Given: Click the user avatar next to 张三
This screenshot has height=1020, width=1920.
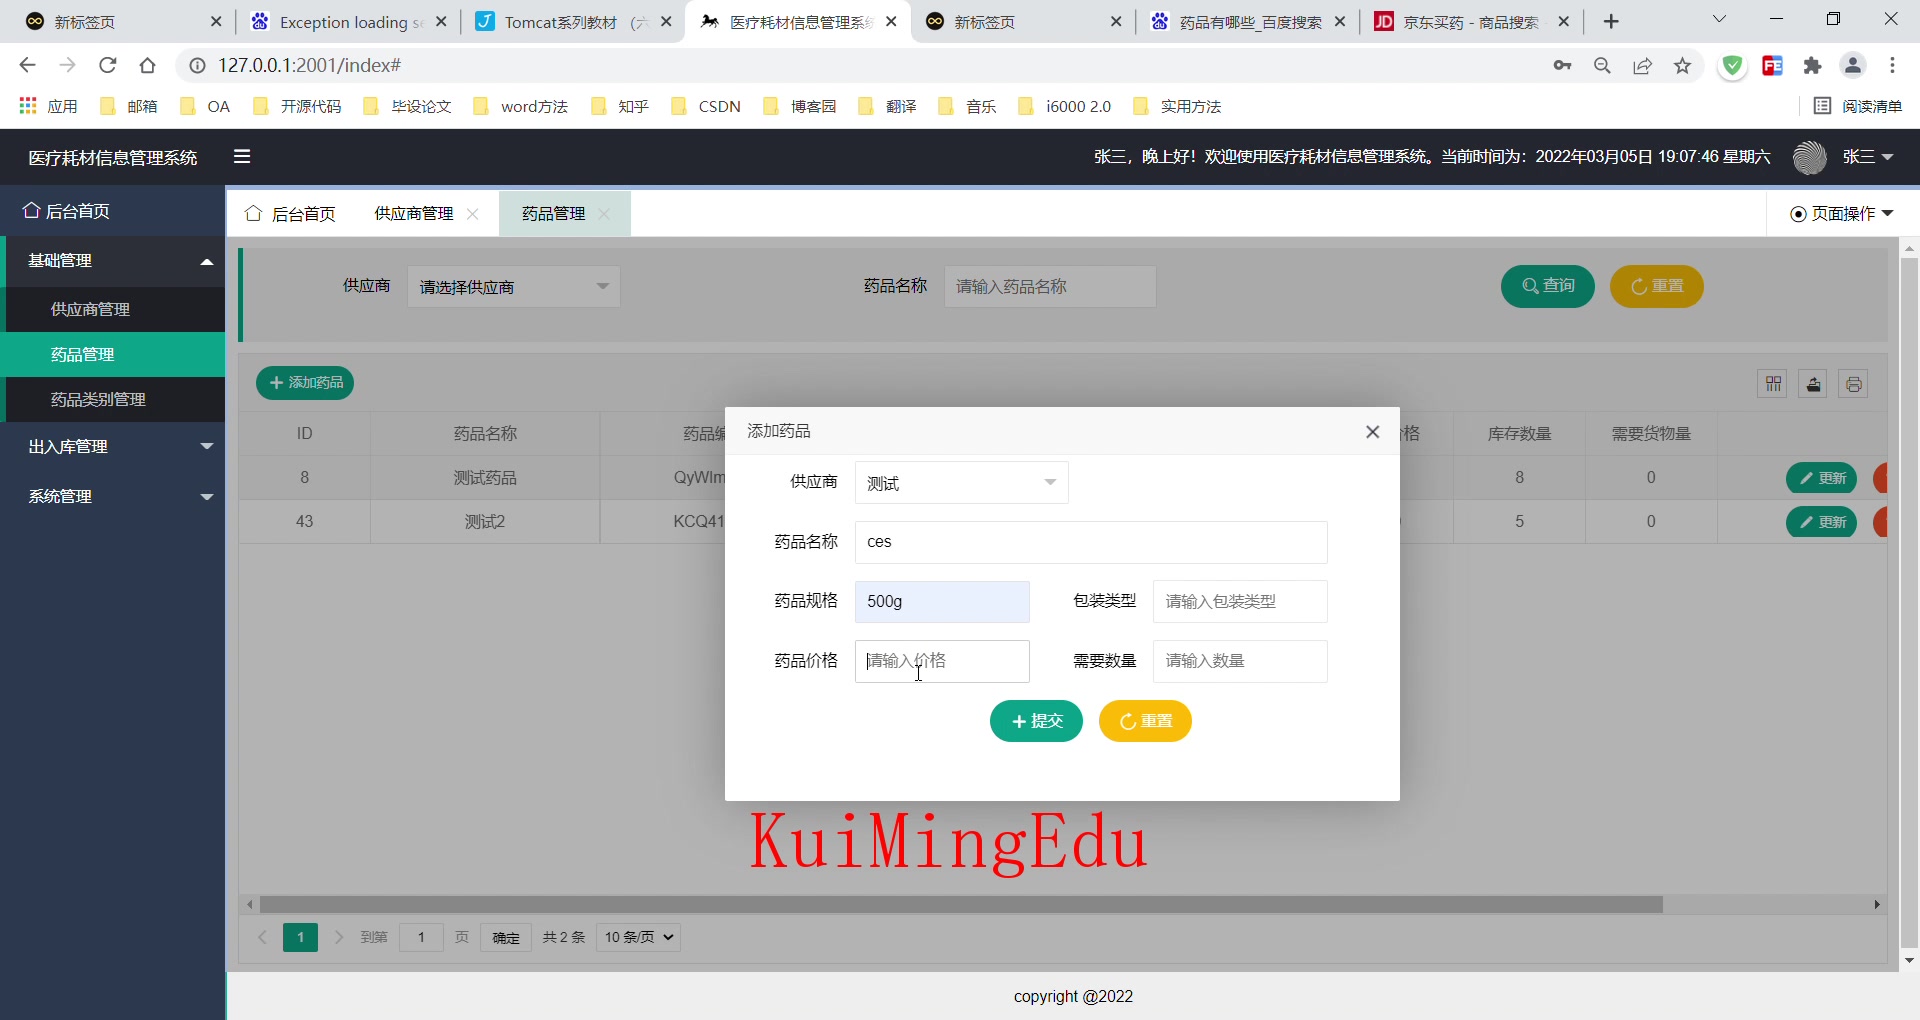Looking at the screenshot, I should coord(1810,157).
